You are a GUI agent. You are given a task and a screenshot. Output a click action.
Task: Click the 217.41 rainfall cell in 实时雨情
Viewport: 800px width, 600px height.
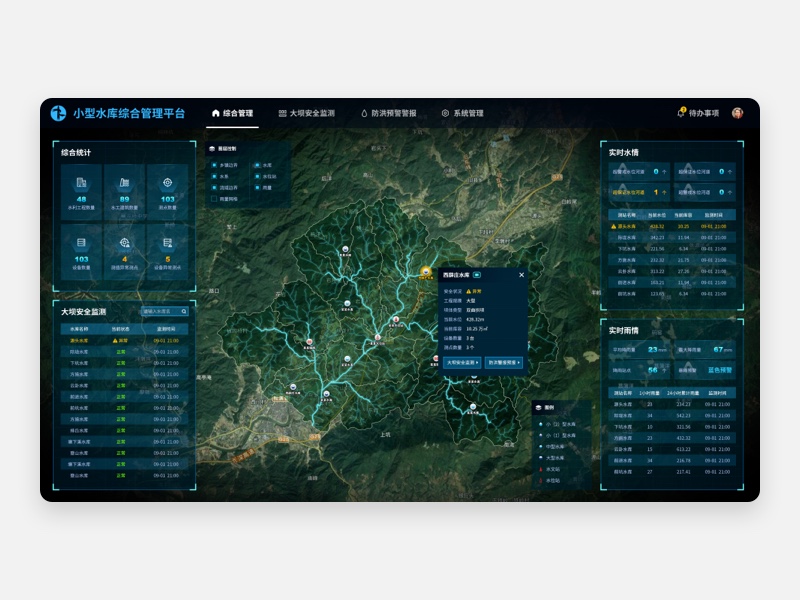(683, 472)
